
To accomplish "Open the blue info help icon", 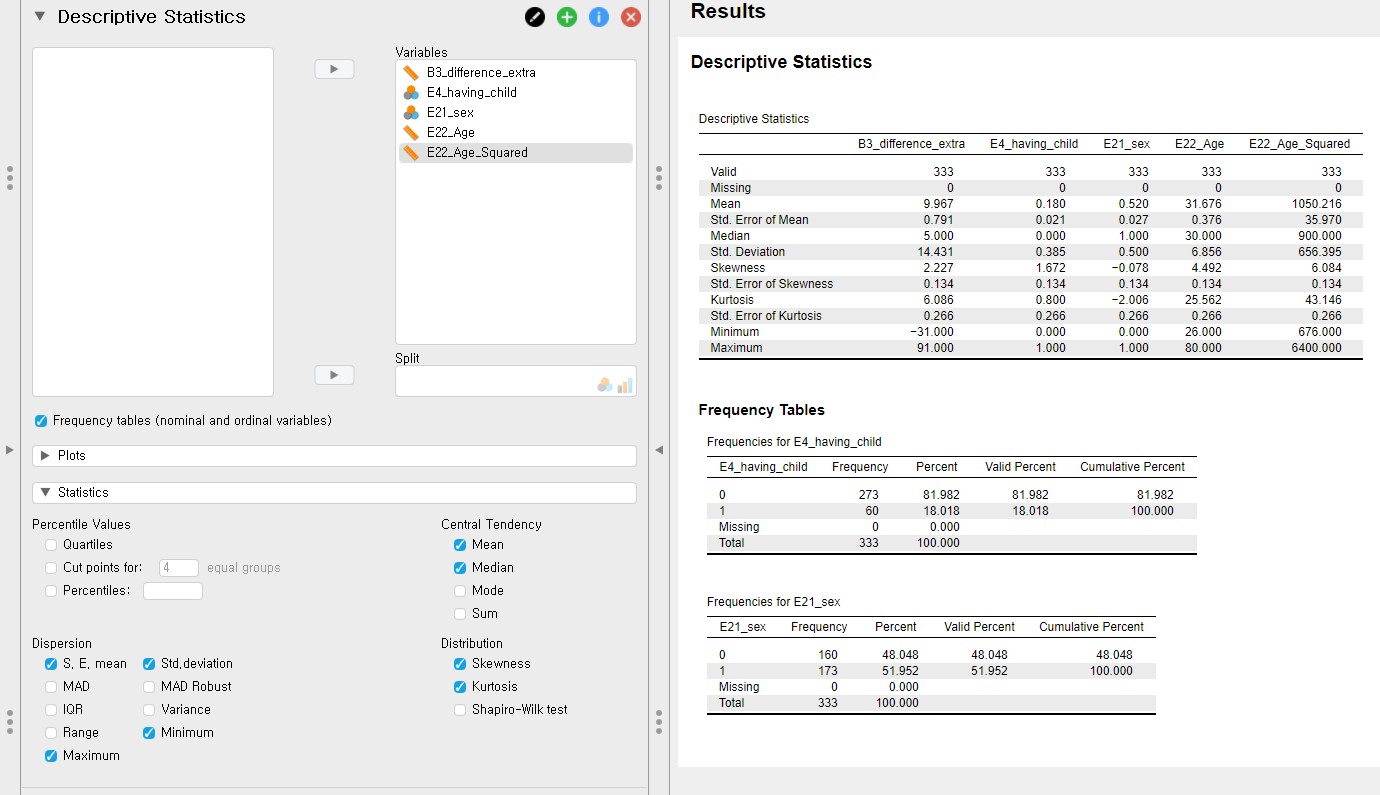I will tap(599, 17).
